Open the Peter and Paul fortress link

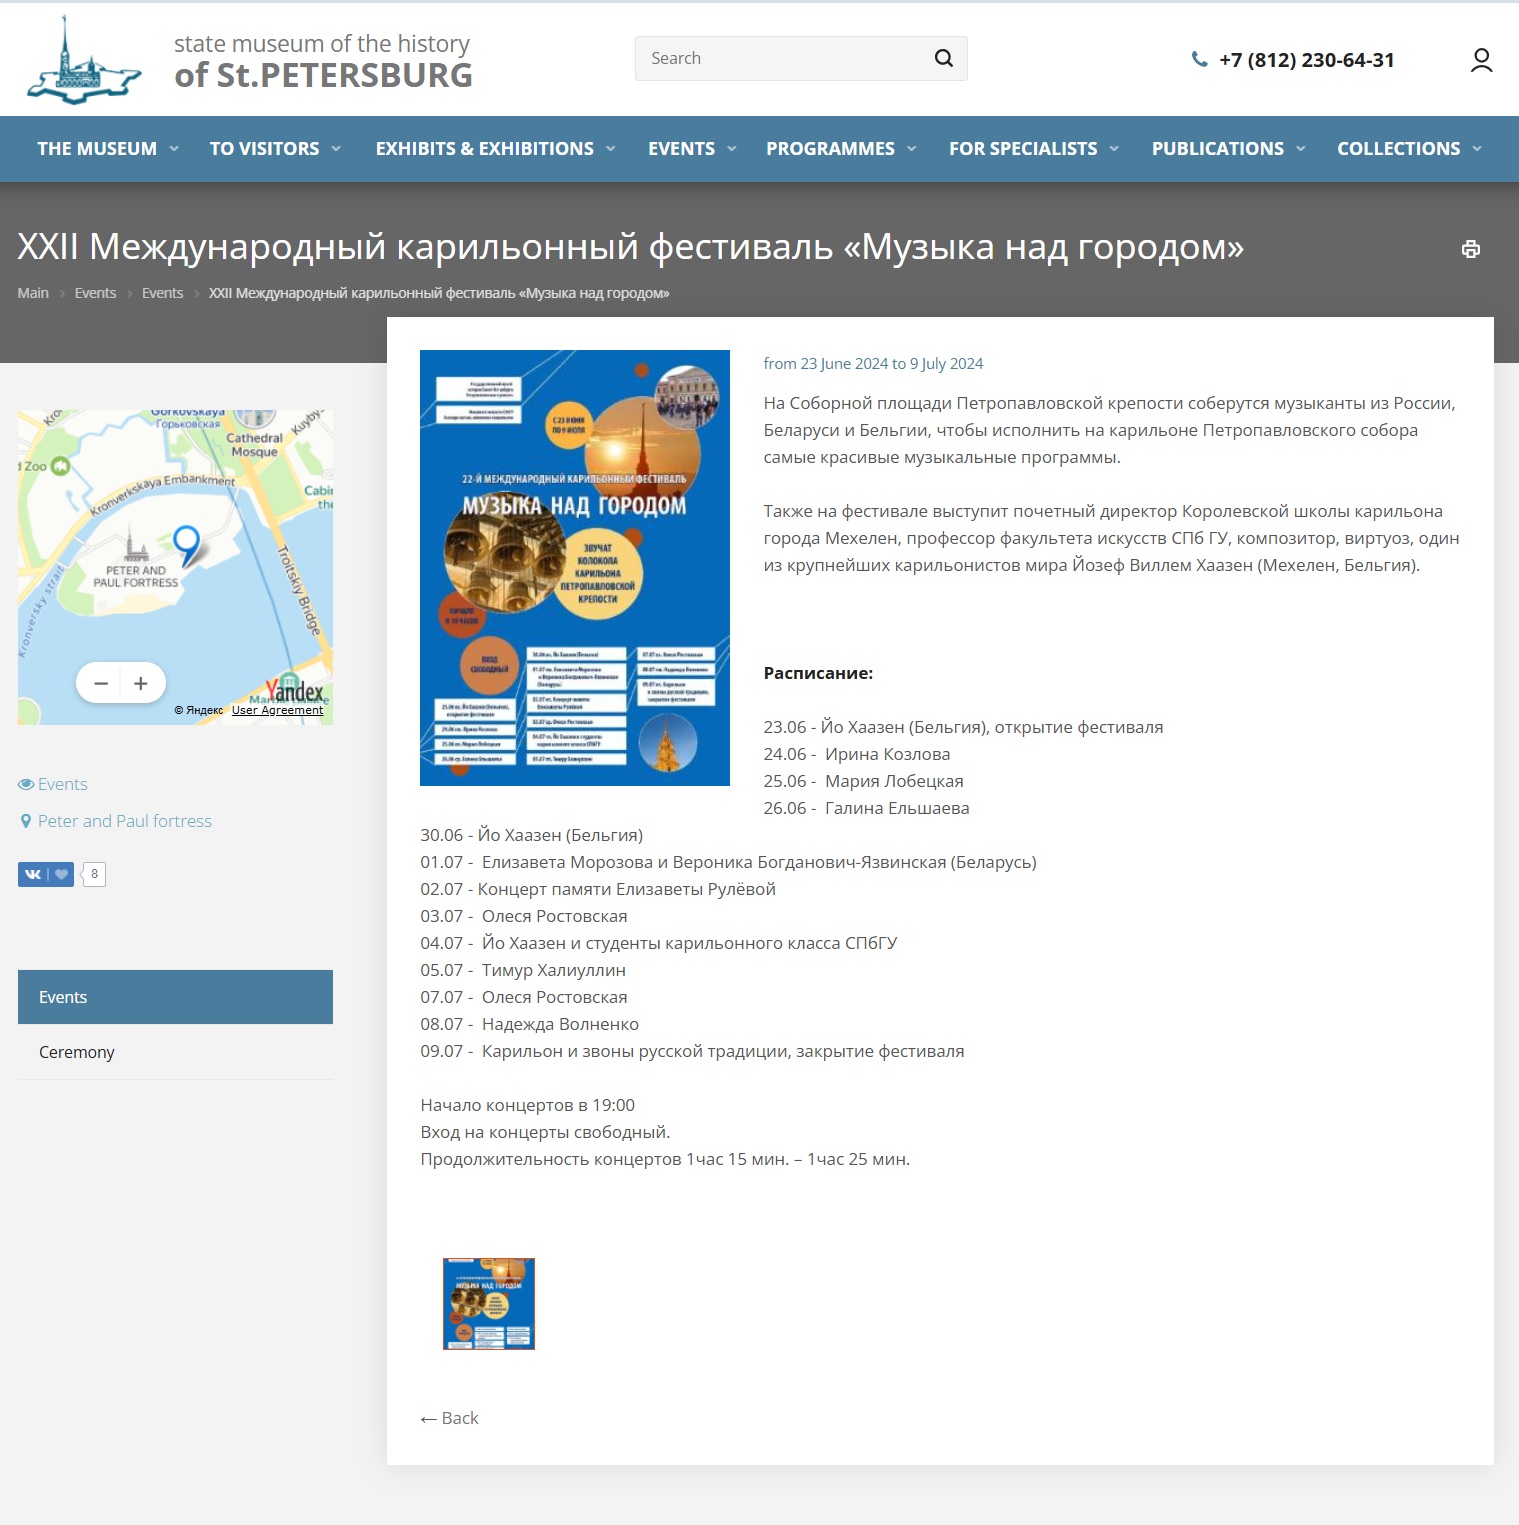(125, 821)
